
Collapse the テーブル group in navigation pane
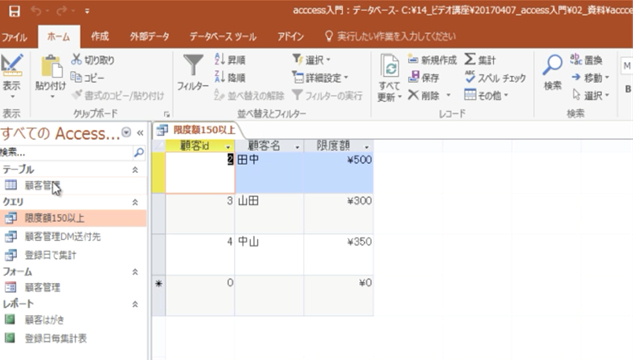tap(135, 170)
